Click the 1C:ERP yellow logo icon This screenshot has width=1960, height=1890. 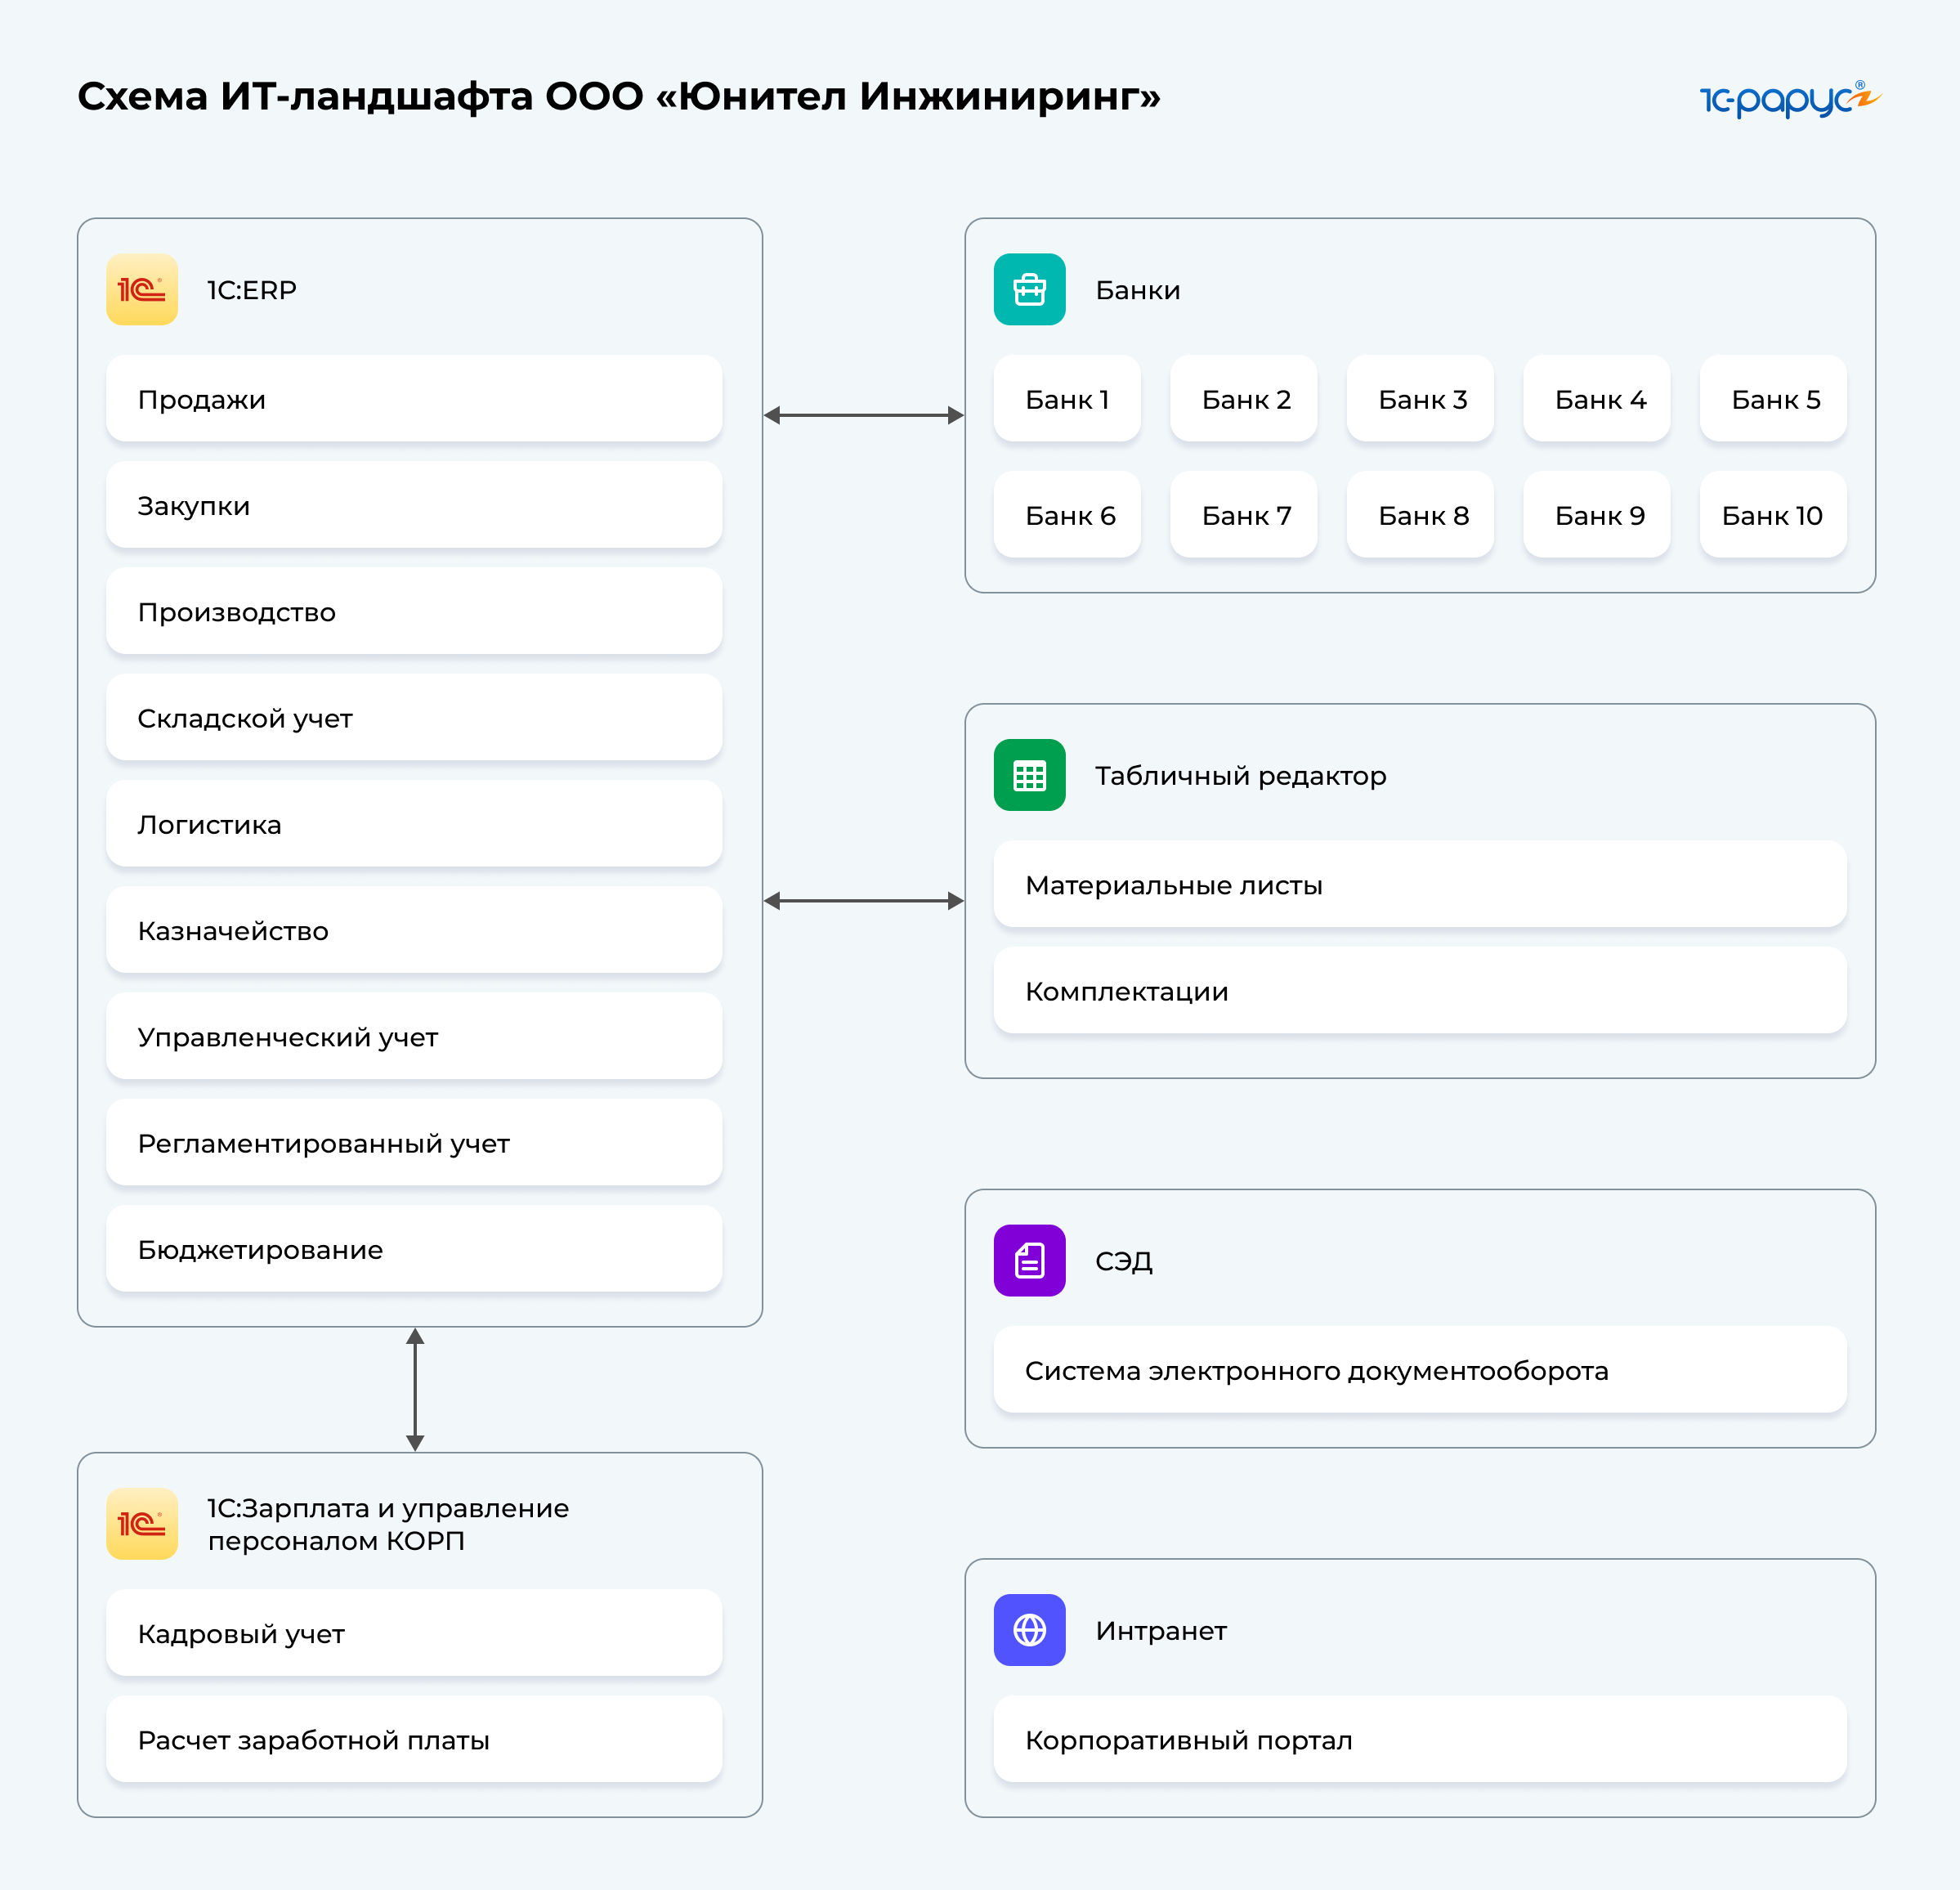click(x=142, y=290)
